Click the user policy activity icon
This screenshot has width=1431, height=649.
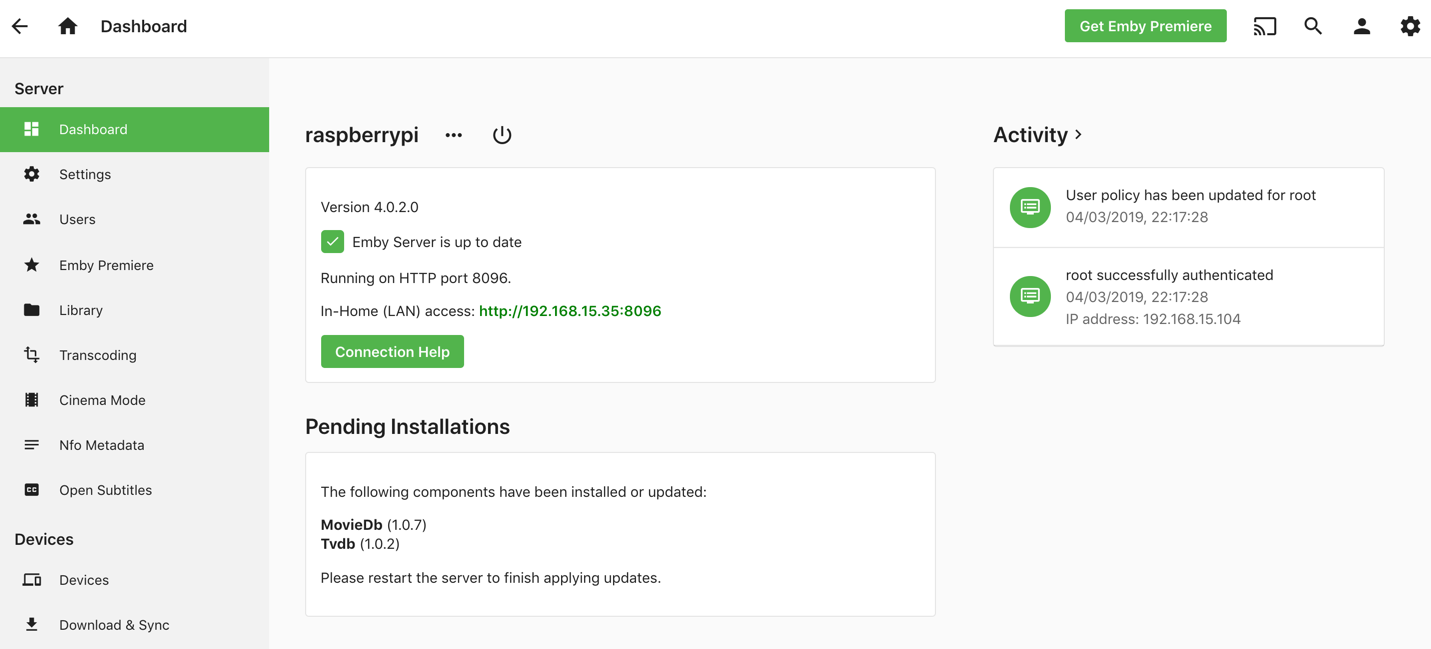click(x=1030, y=207)
